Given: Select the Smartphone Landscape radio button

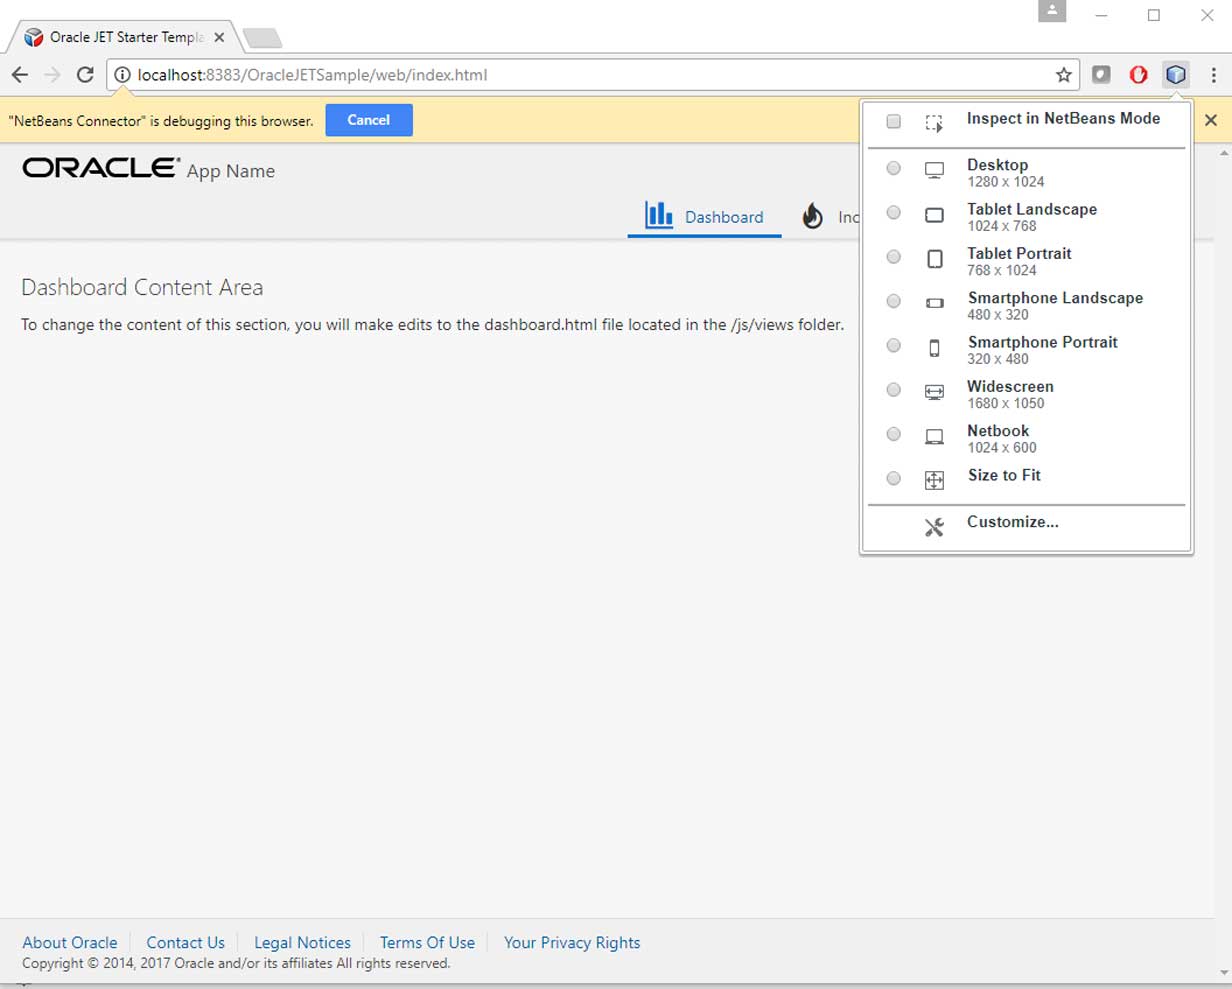Looking at the screenshot, I should click(894, 301).
